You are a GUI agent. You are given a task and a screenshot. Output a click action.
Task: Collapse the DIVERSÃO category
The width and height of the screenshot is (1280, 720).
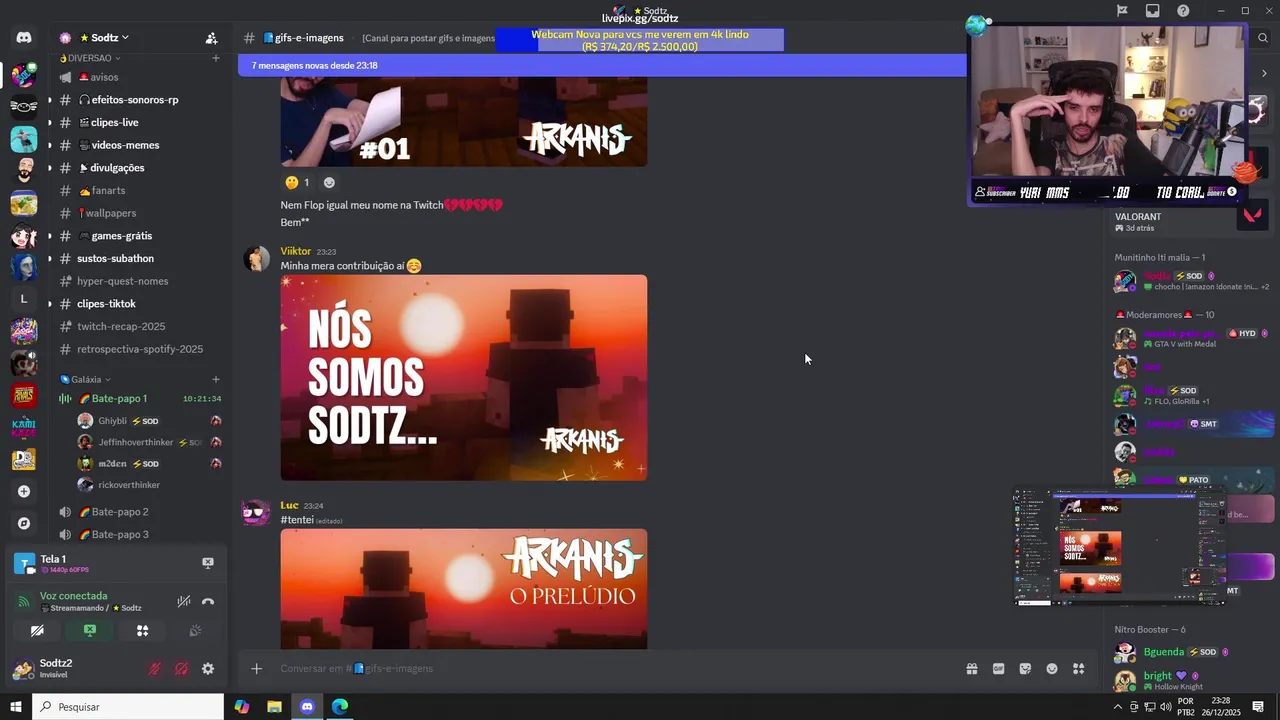click(x=90, y=58)
